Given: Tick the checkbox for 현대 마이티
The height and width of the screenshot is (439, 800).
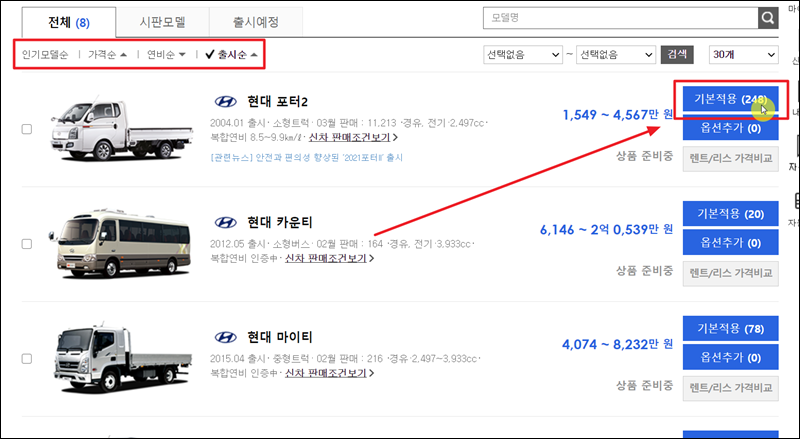Looking at the screenshot, I should click(27, 359).
